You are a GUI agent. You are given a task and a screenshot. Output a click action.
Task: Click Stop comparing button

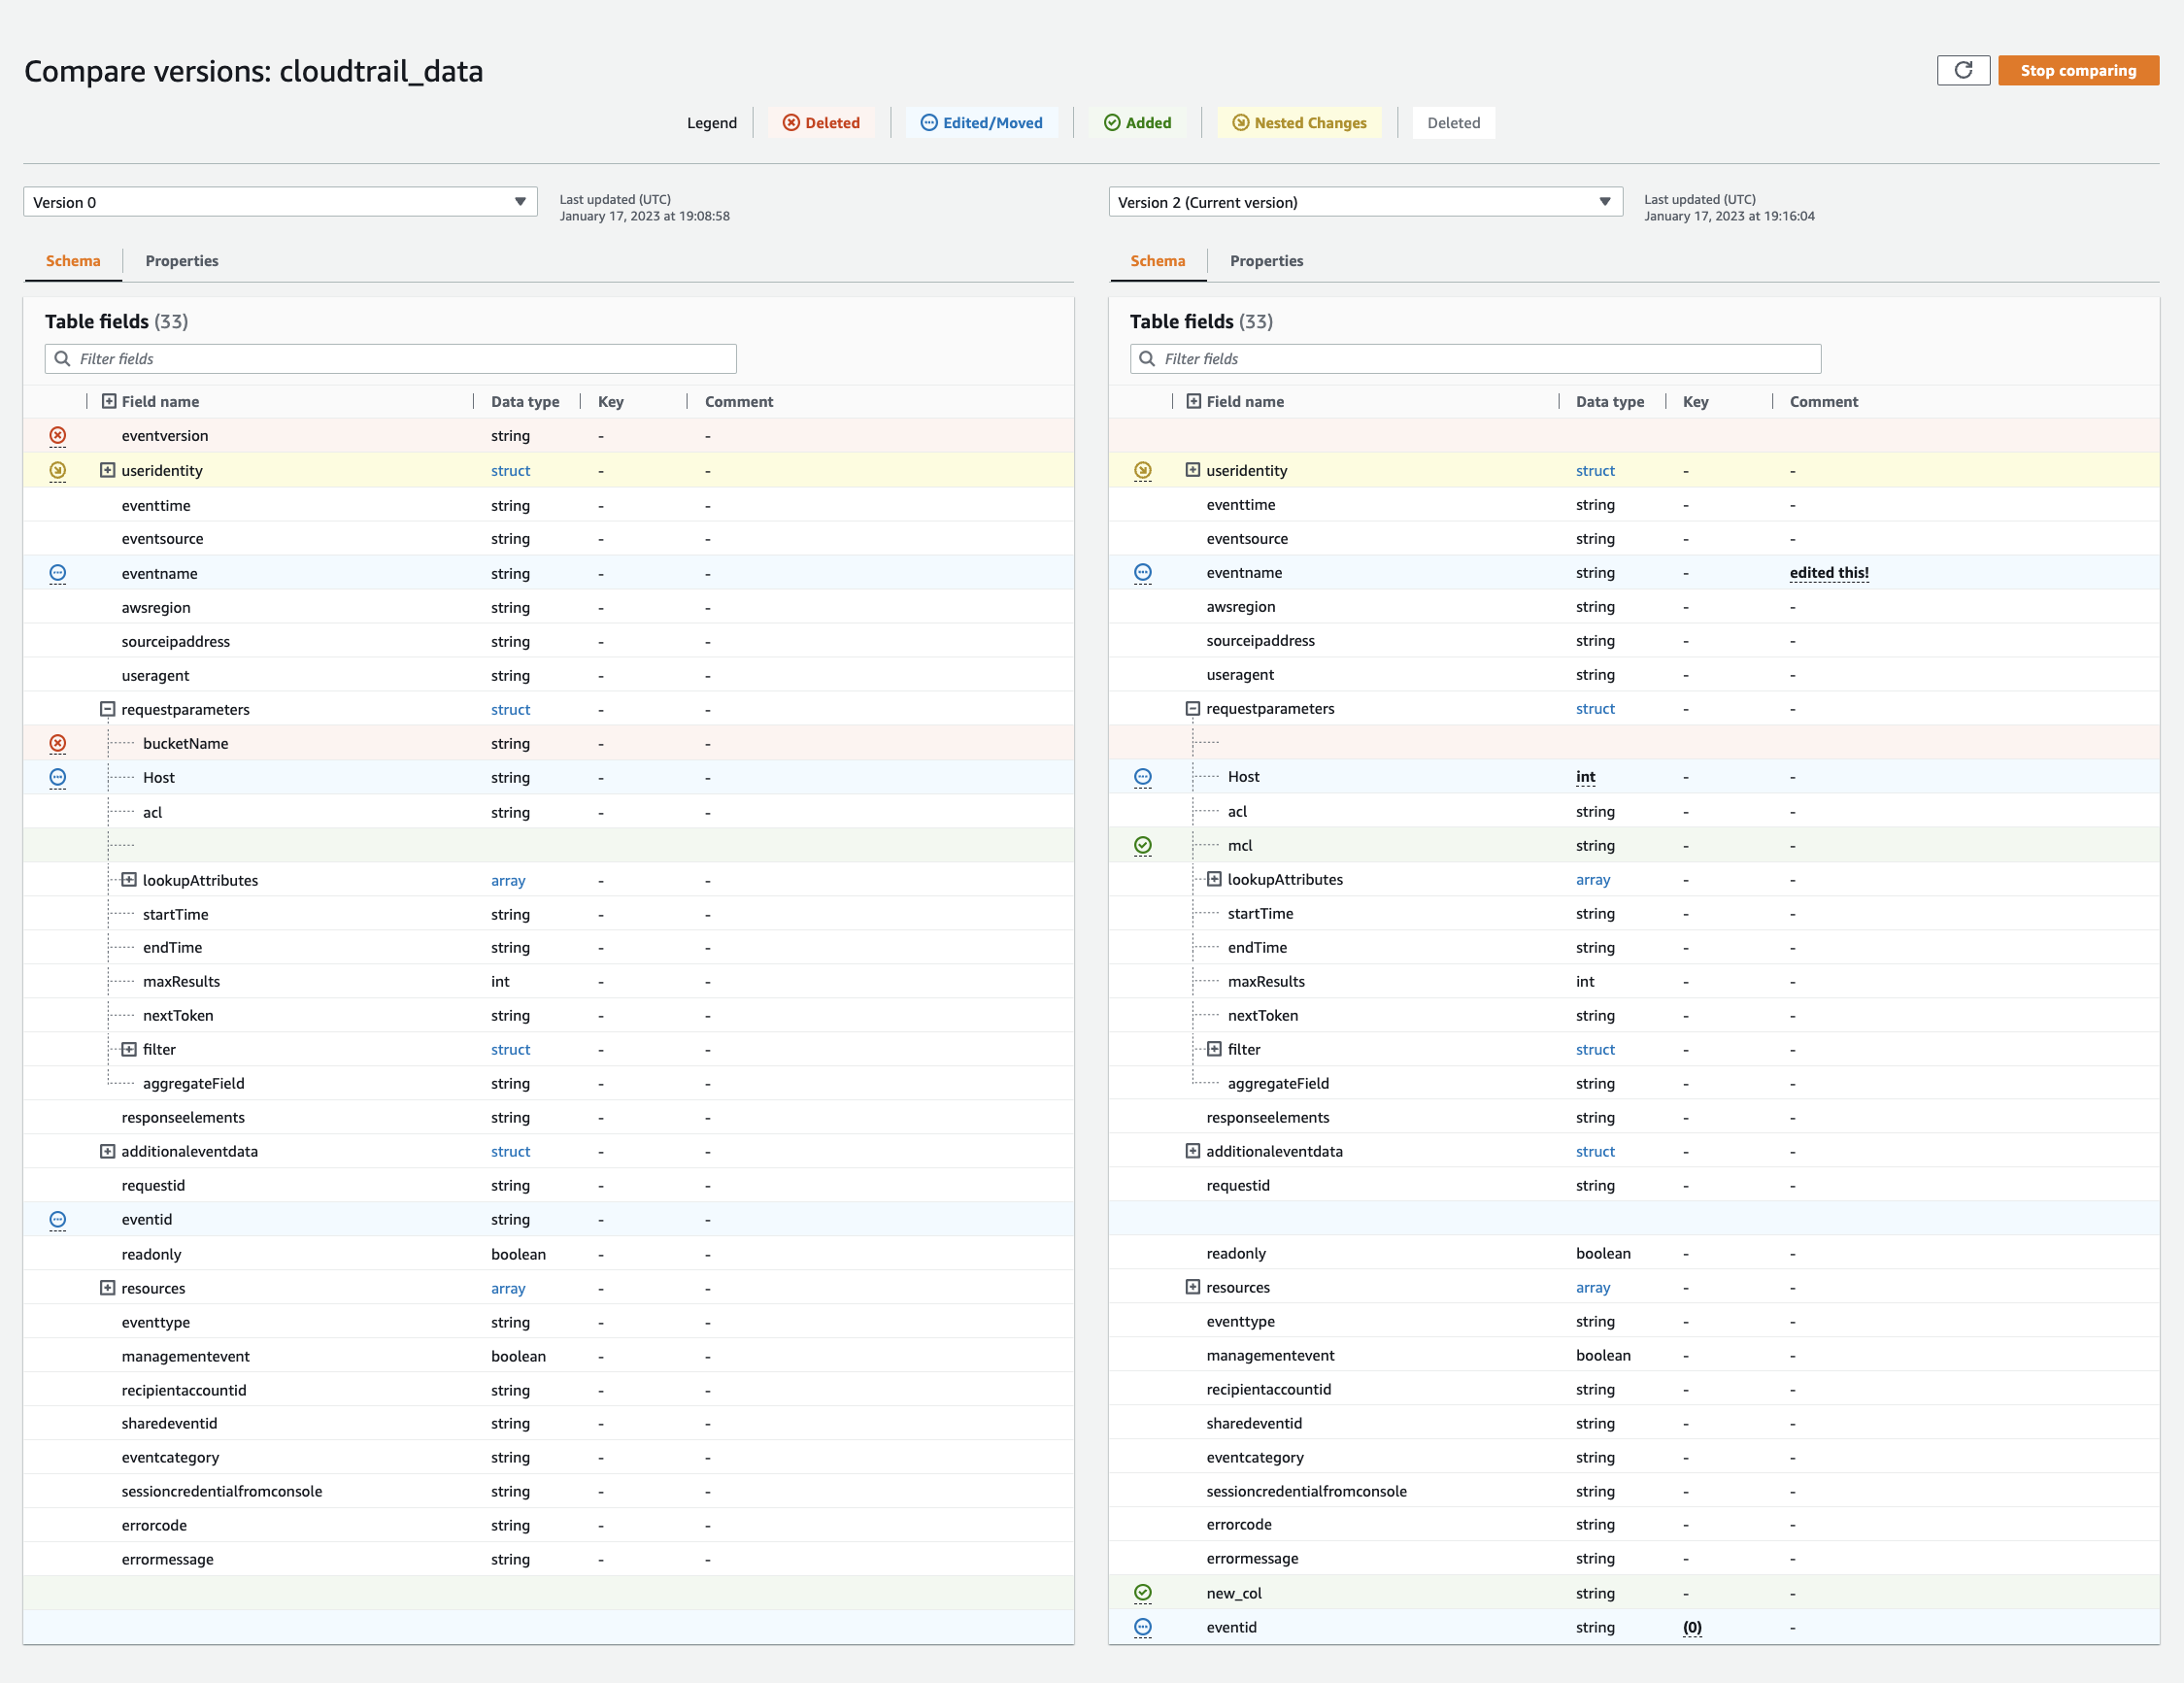[2080, 71]
